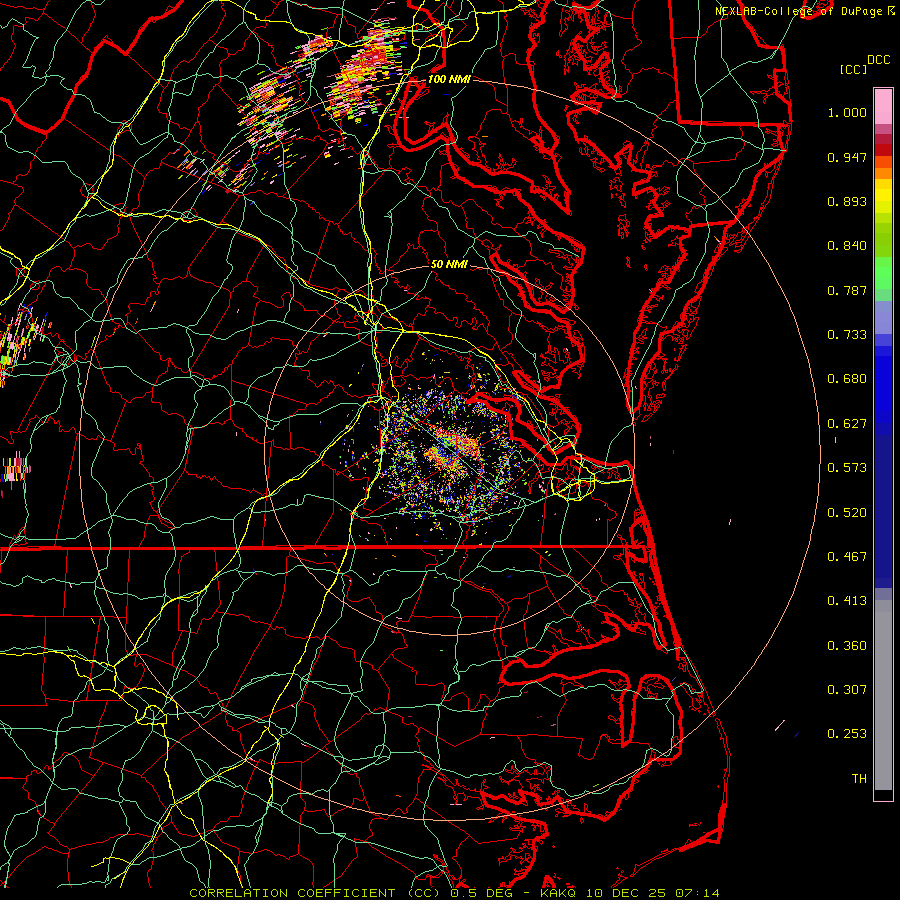The image size is (900, 900).
Task: Click the 1.000 value on color scale
Action: [847, 112]
